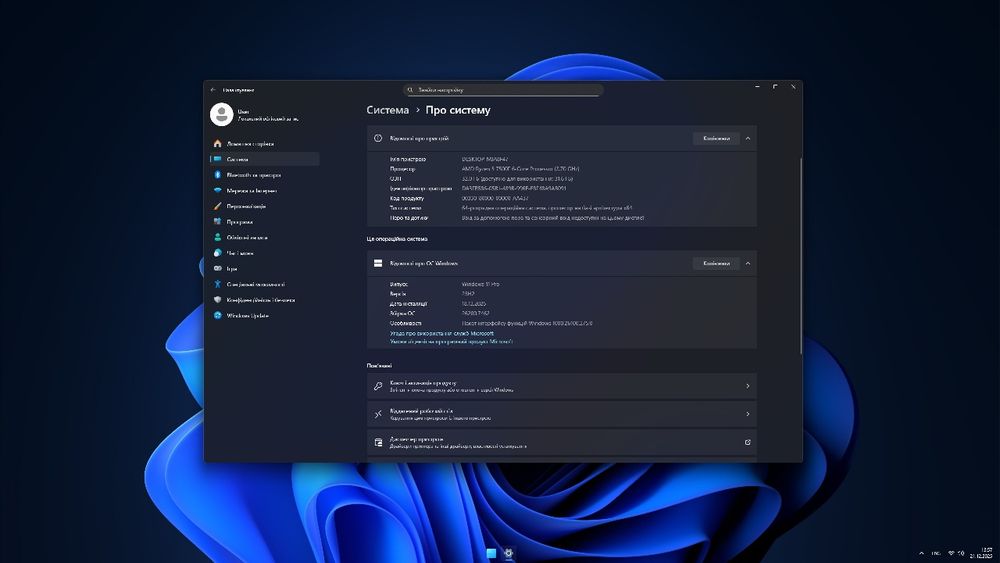Viewport: 1000px width, 563px height.
Task: Click the Windows Start button on taskbar
Action: click(x=491, y=553)
